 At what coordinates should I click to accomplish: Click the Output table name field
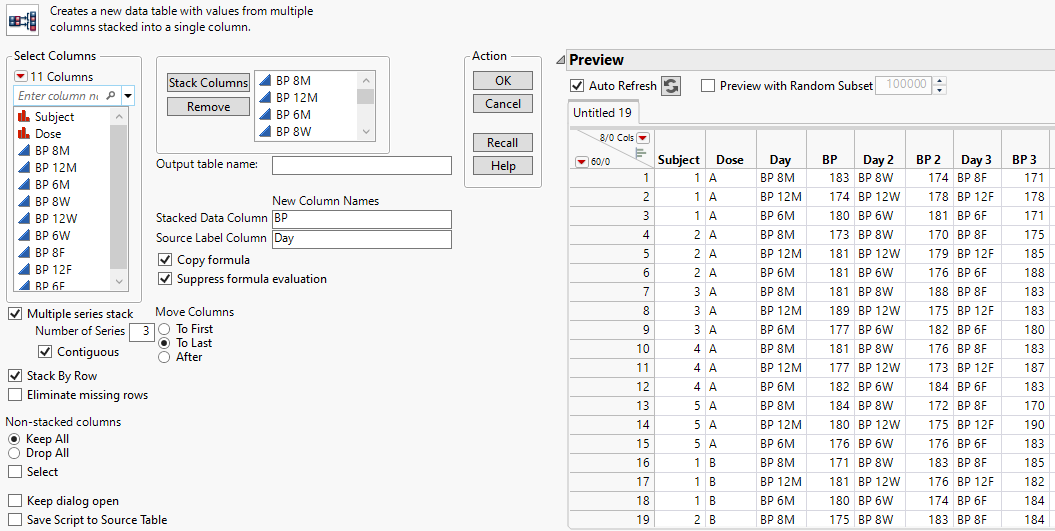pos(361,166)
